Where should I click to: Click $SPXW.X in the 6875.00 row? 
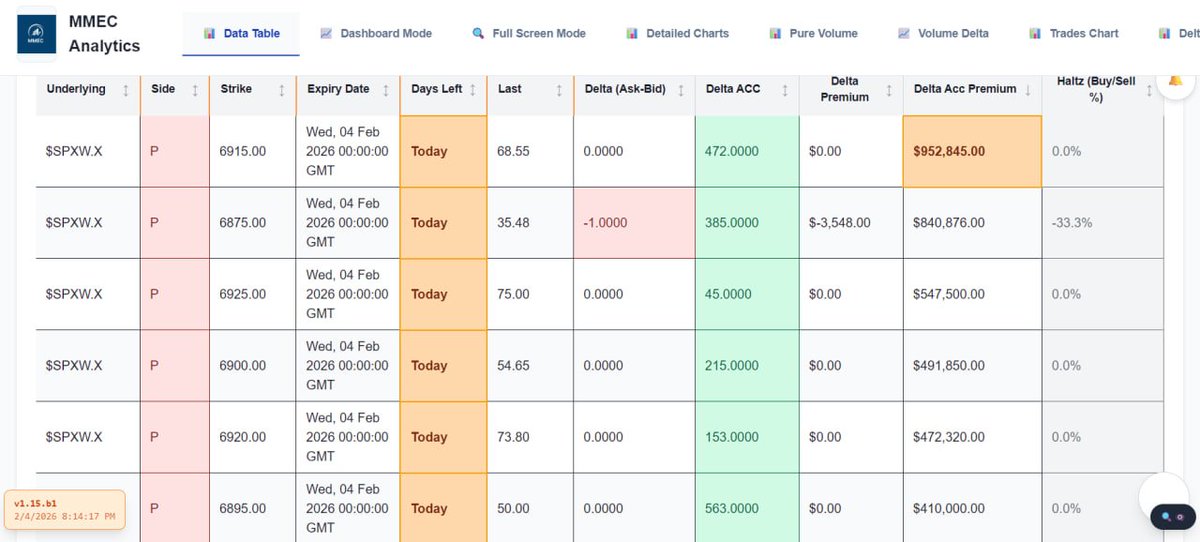pos(74,223)
